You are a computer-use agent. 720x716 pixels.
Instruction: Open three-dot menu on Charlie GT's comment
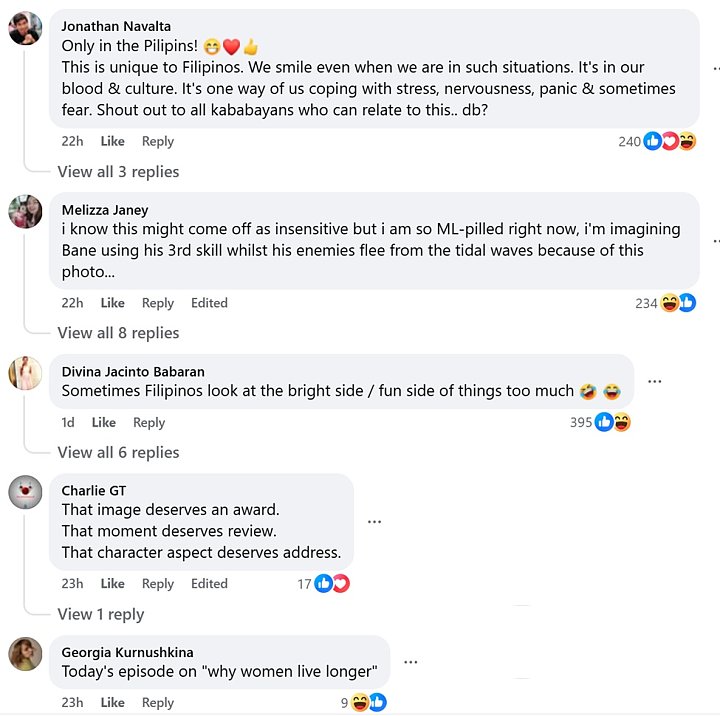point(374,521)
